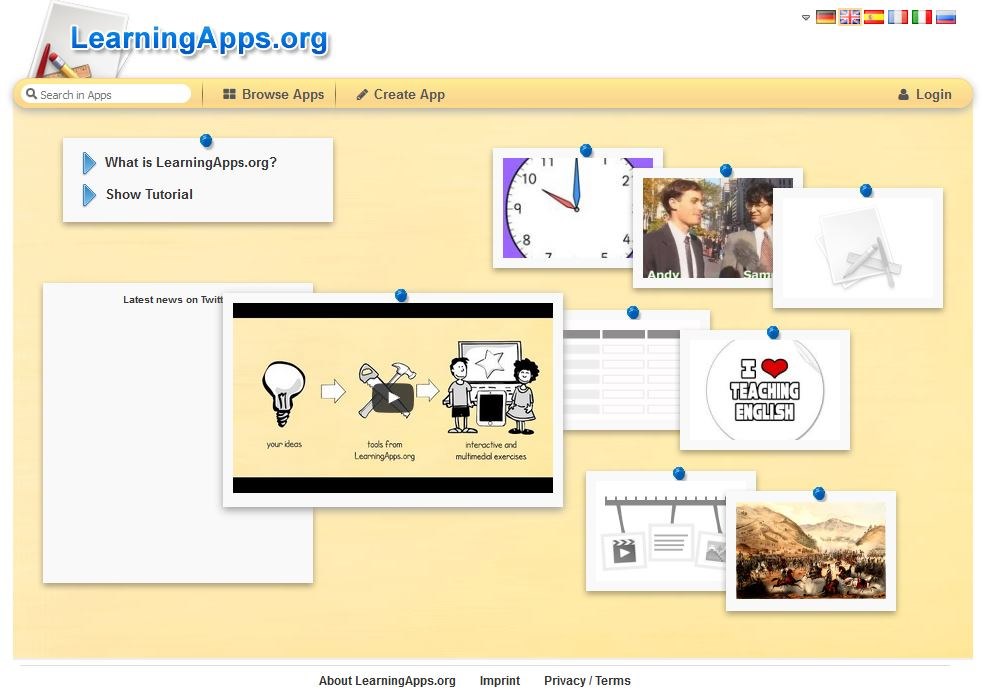Screen dimensions: 987x699
Task: Expand the language list dropdown arrow
Action: [x=806, y=17]
